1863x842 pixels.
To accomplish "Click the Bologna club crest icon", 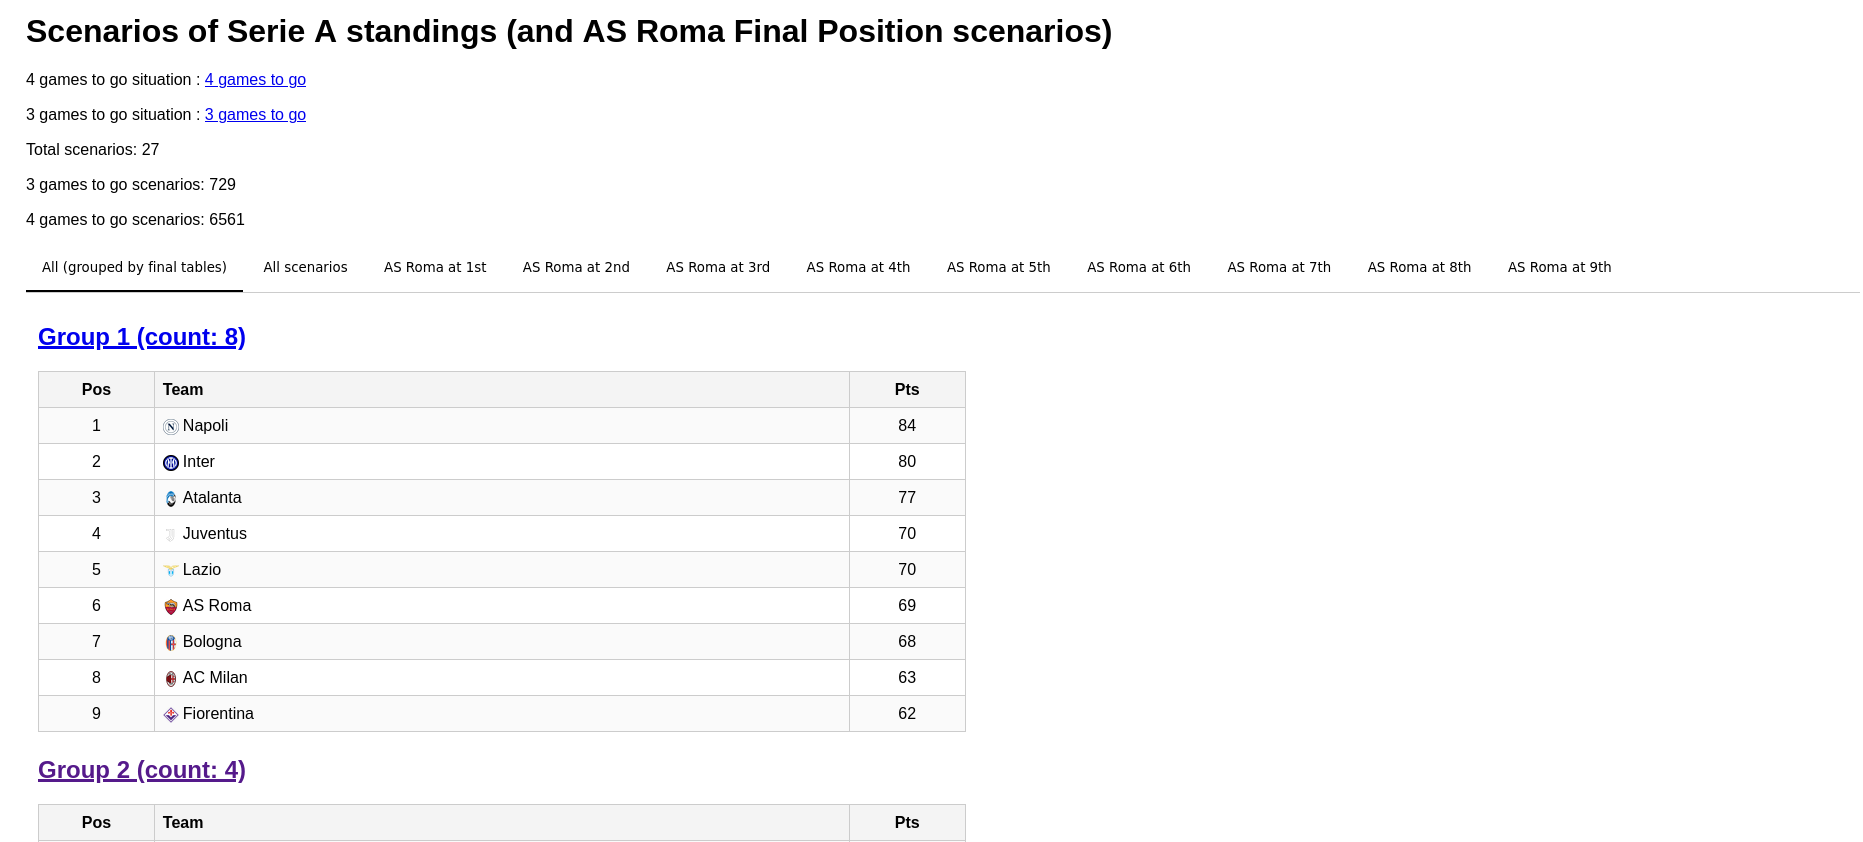I will click(171, 643).
